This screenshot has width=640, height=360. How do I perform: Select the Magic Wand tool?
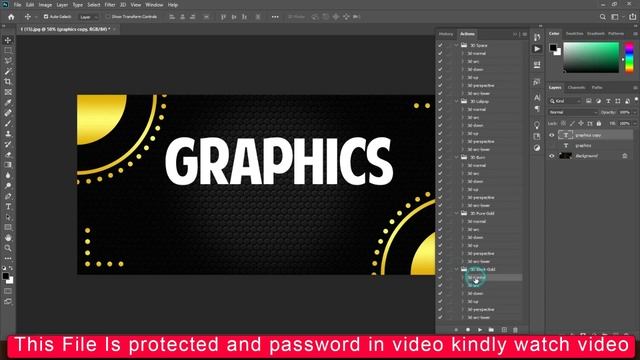[8, 71]
